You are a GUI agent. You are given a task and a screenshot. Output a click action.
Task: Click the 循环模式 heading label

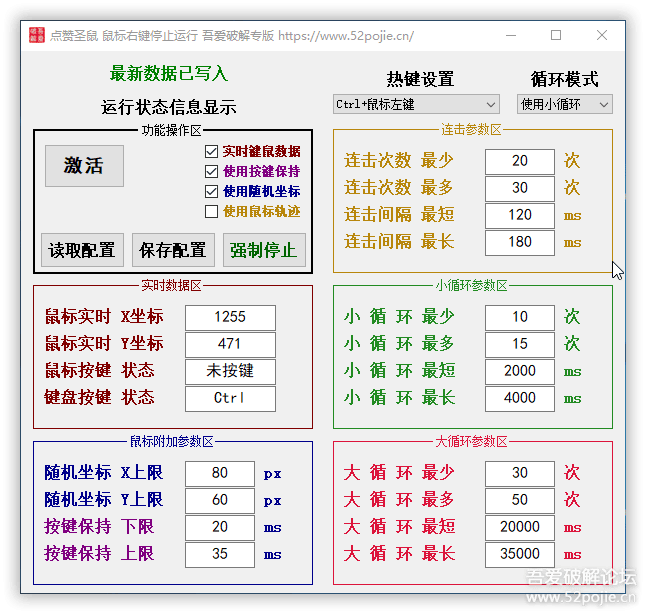coord(564,79)
